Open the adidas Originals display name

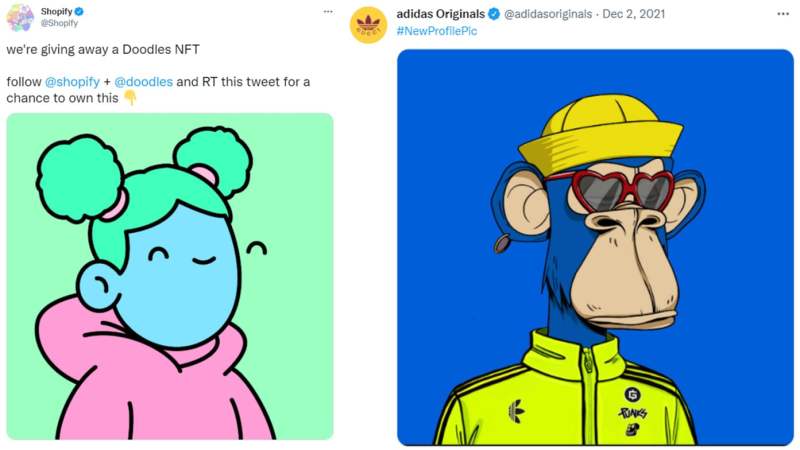tap(440, 14)
